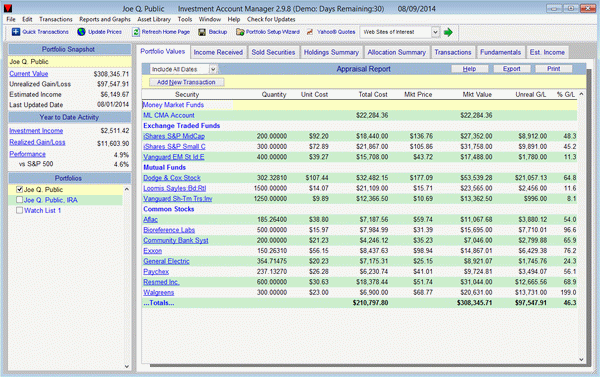Open the Performance link
Image resolution: width=600 pixels, height=377 pixels.
[27, 154]
